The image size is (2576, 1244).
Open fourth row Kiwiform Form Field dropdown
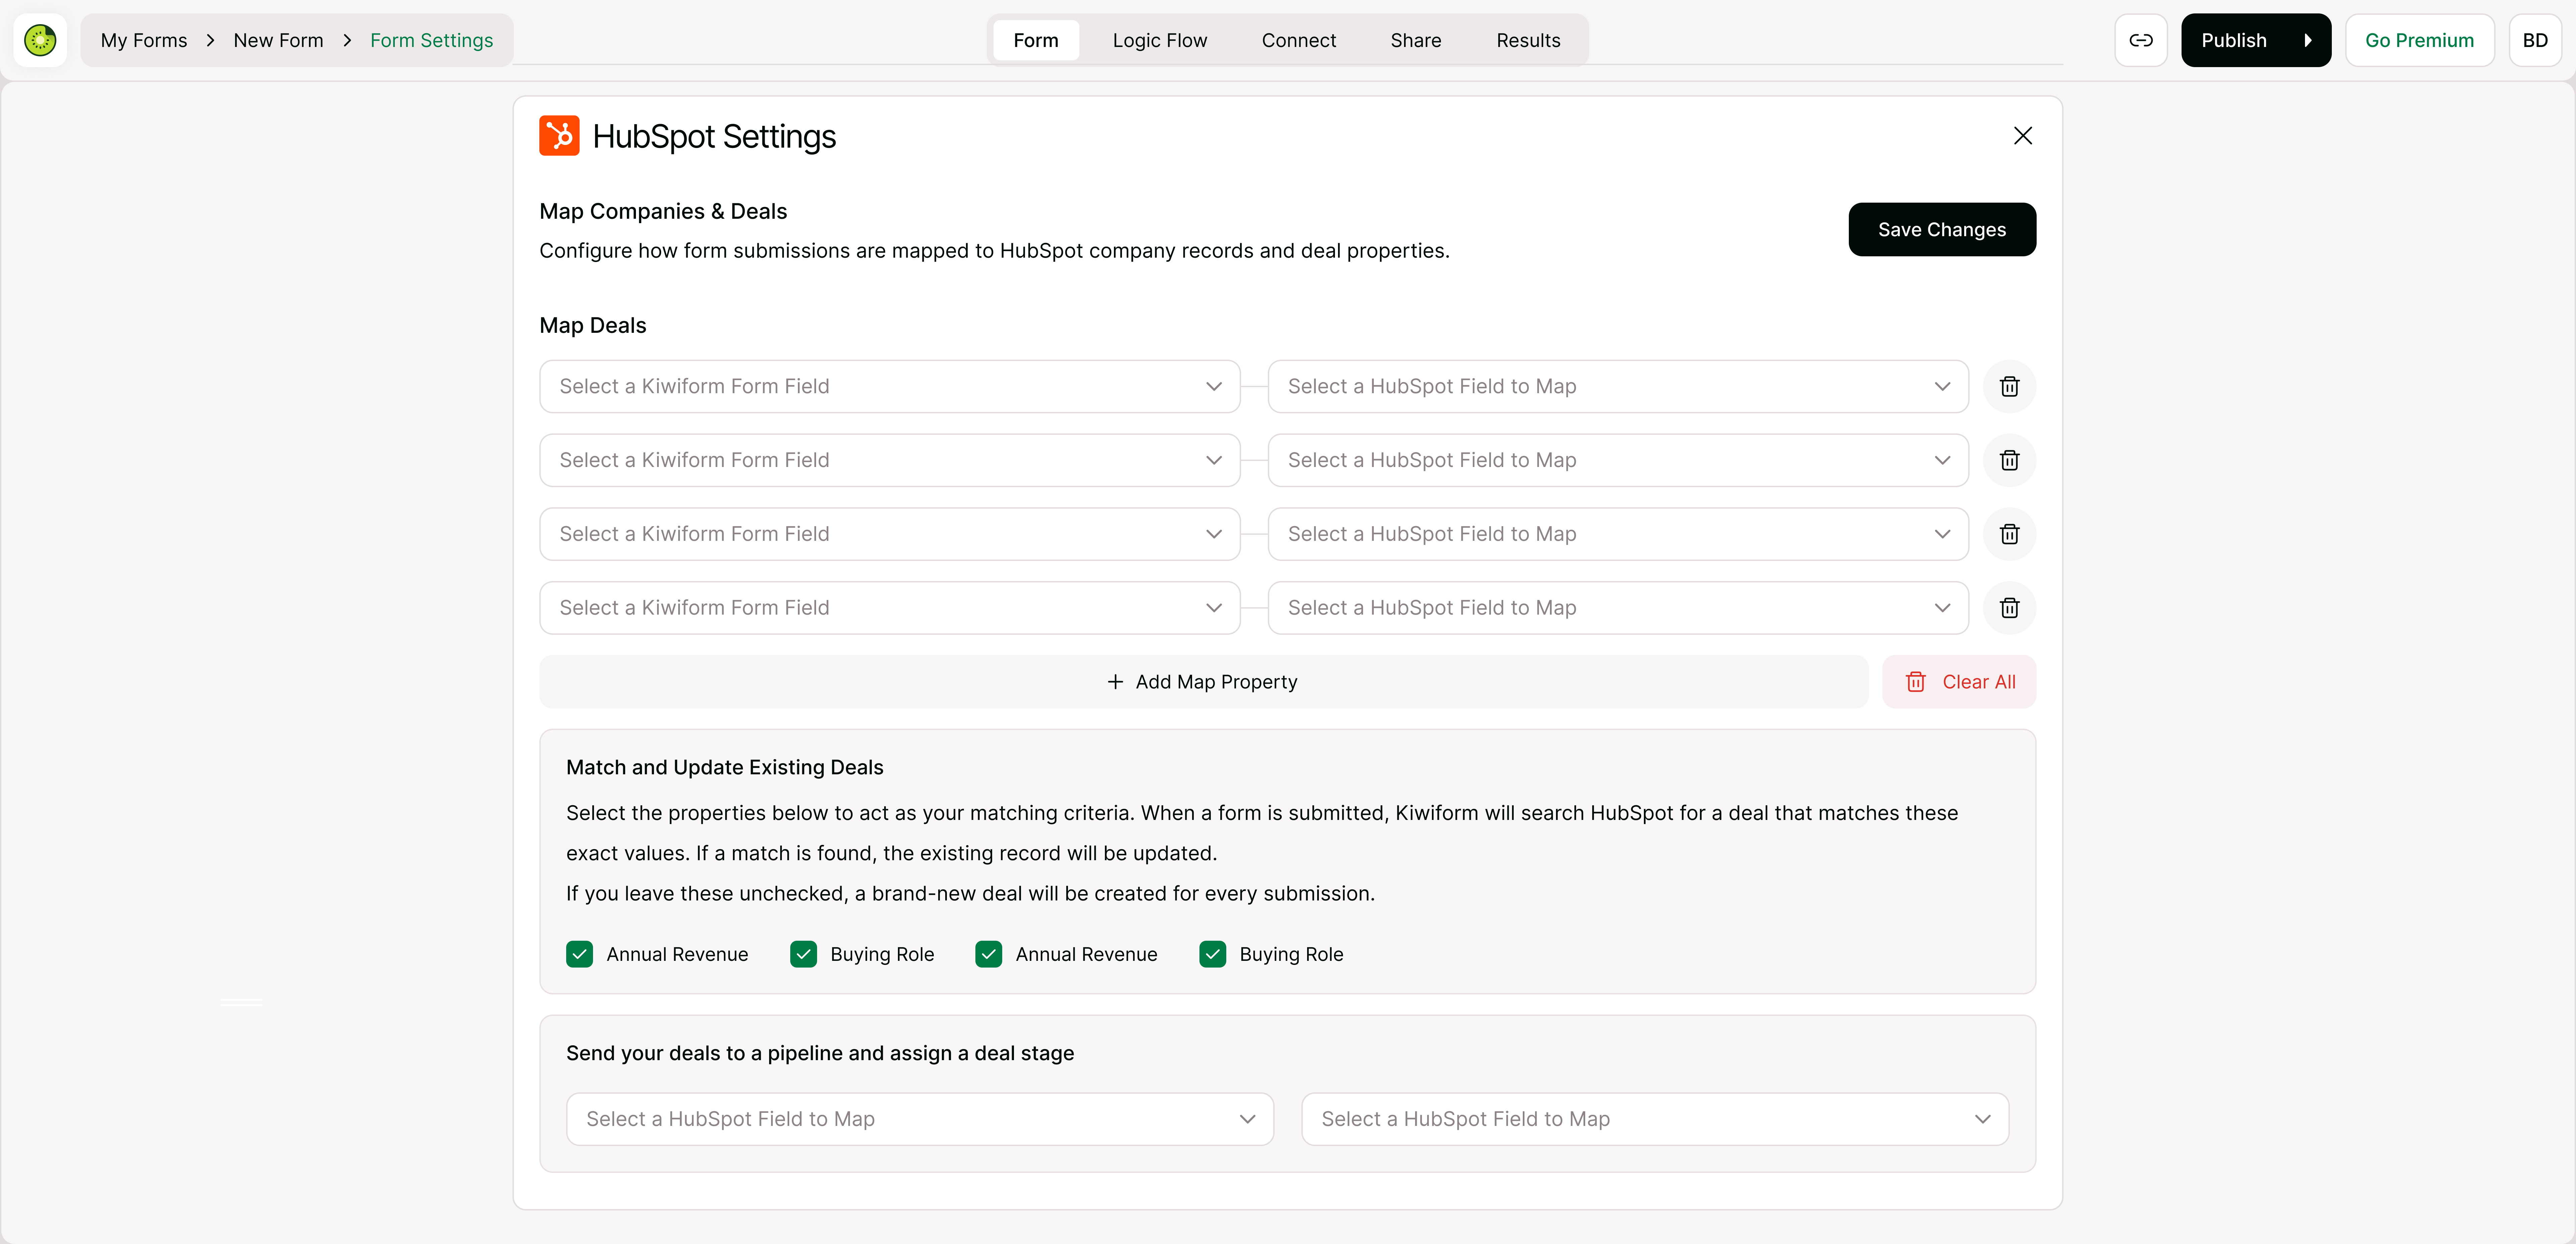point(890,608)
